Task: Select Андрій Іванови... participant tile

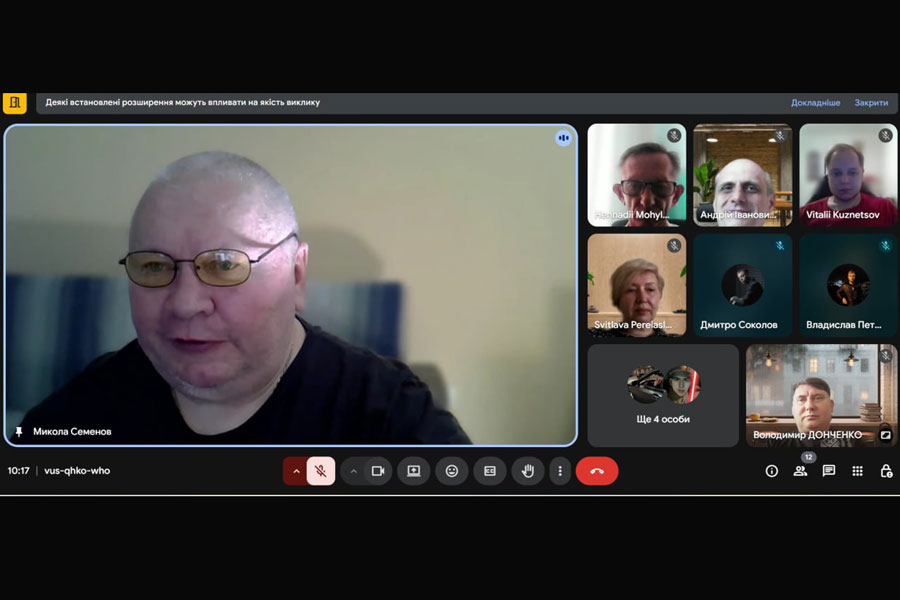Action: (x=742, y=175)
